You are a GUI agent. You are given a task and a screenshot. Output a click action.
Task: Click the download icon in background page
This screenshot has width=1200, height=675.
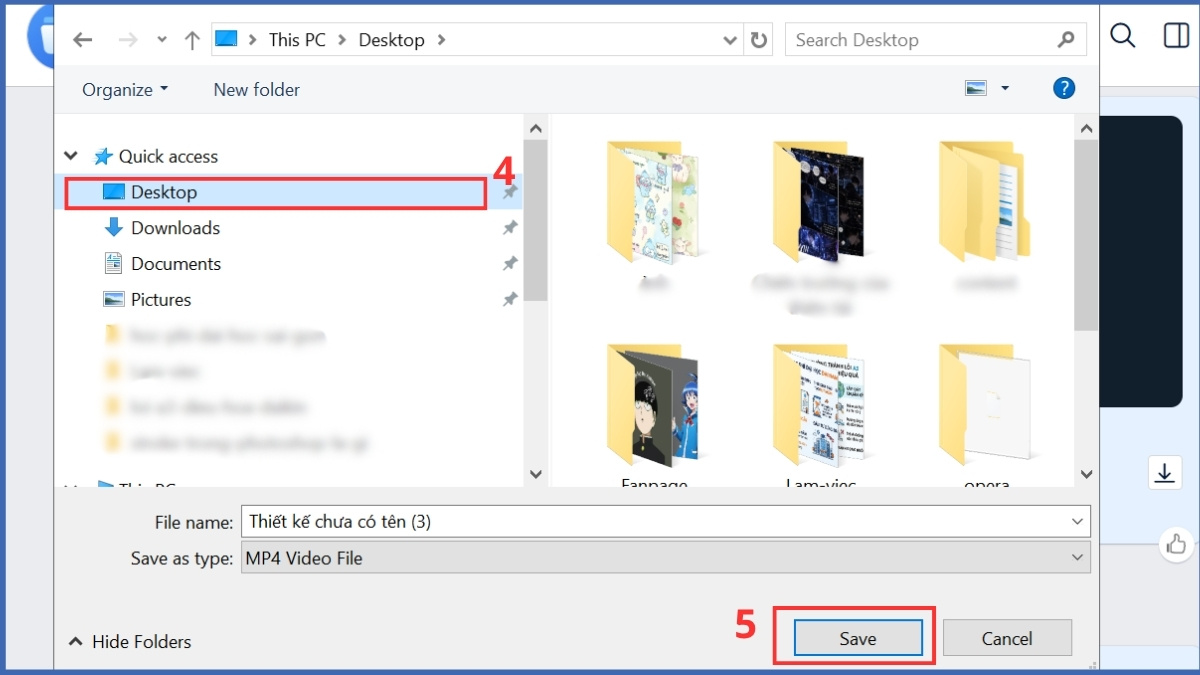point(1164,472)
